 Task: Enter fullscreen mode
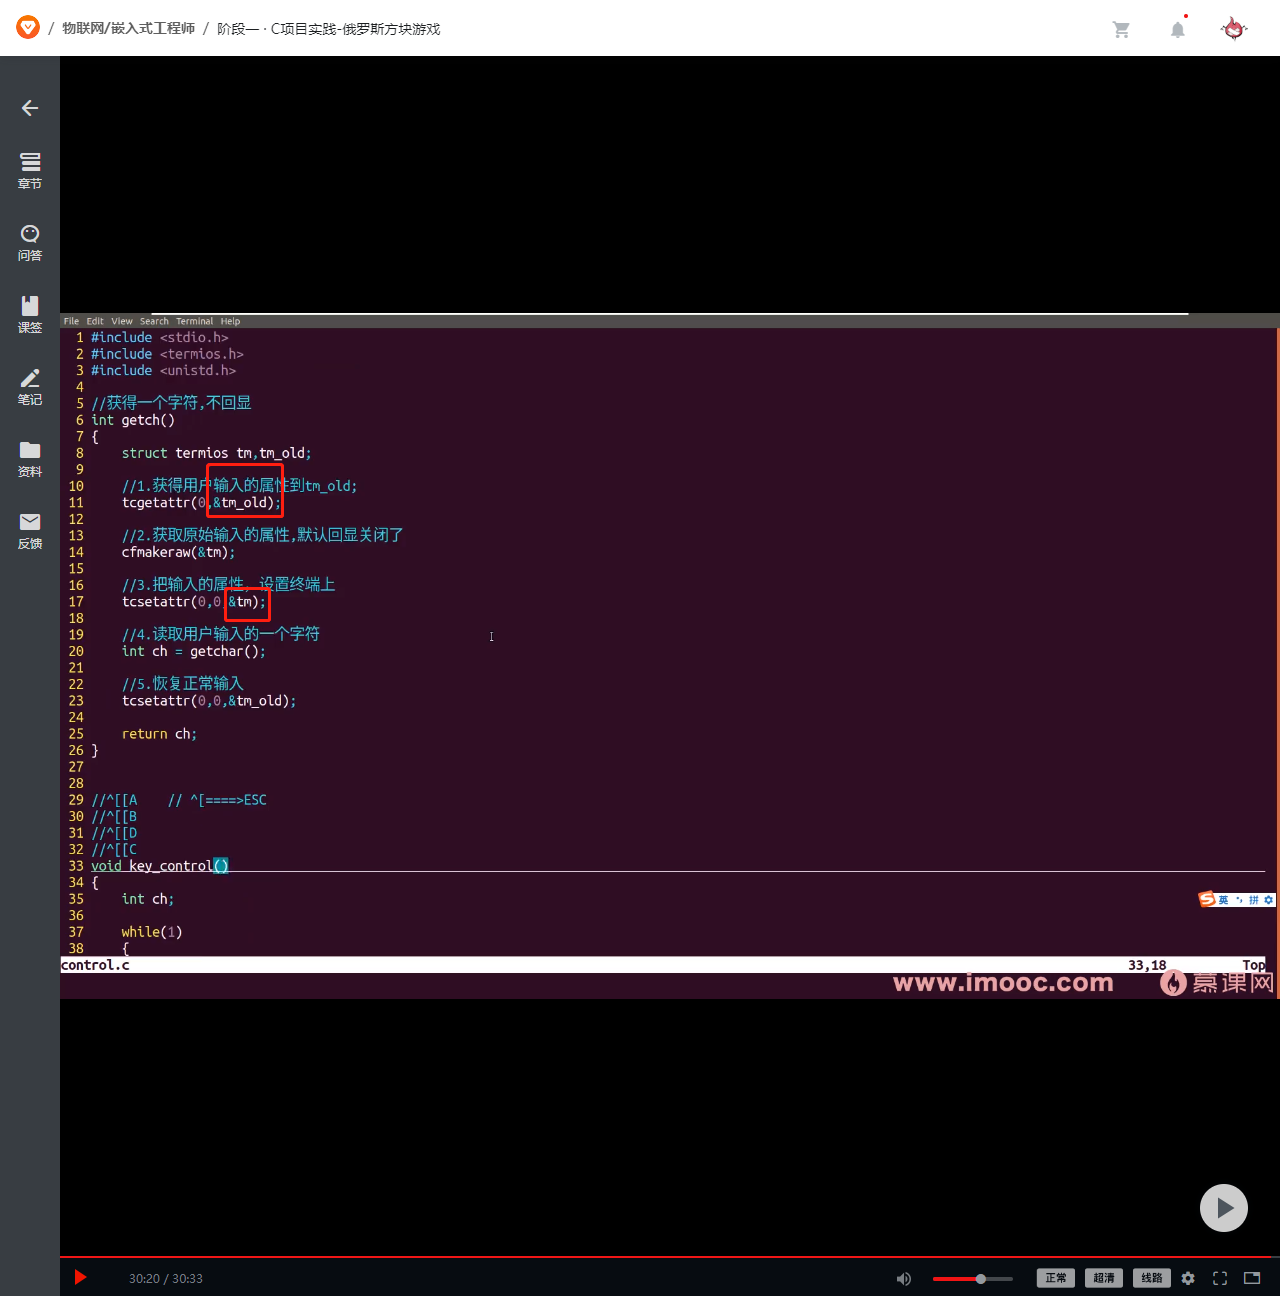pos(1220,1278)
